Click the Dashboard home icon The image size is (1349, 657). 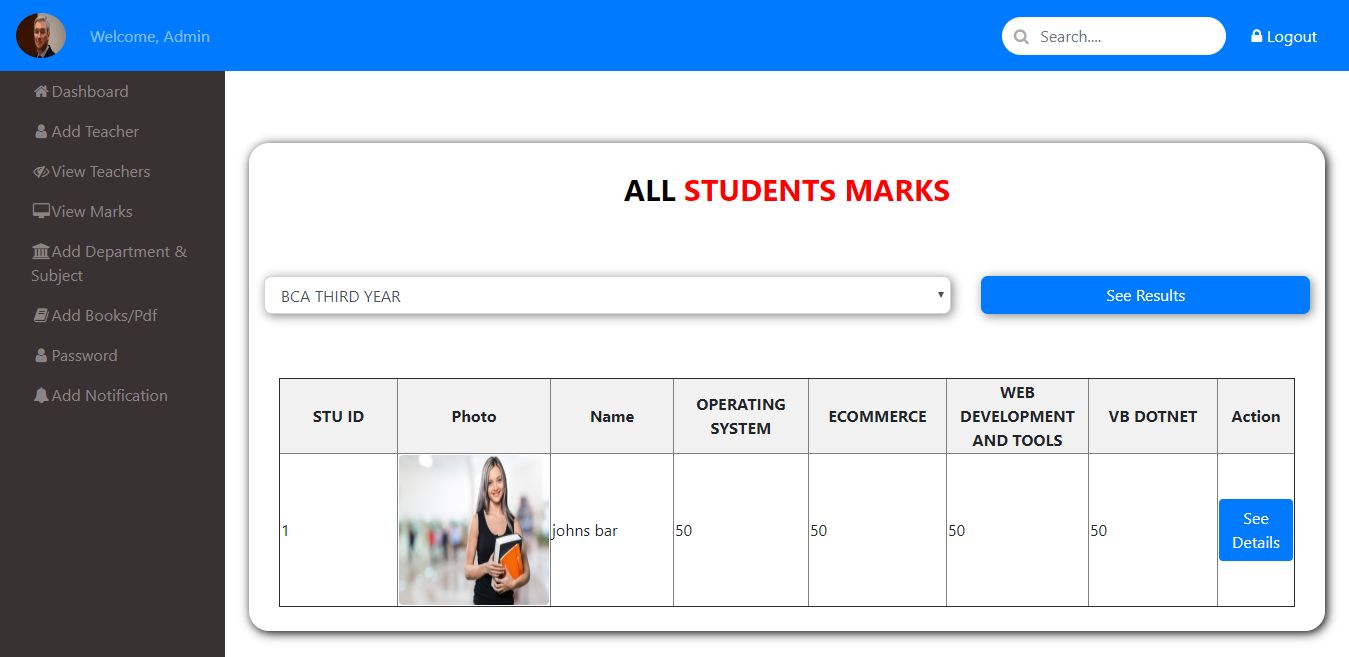point(41,92)
